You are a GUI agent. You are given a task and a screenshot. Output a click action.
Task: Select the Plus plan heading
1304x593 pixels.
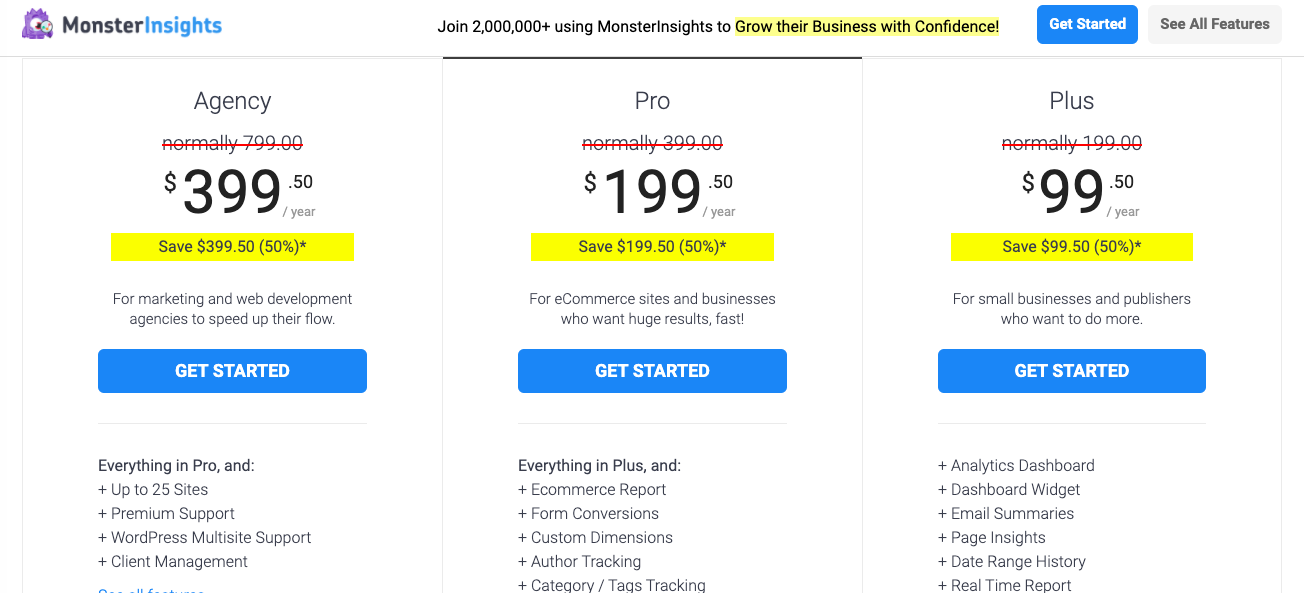pos(1072,101)
